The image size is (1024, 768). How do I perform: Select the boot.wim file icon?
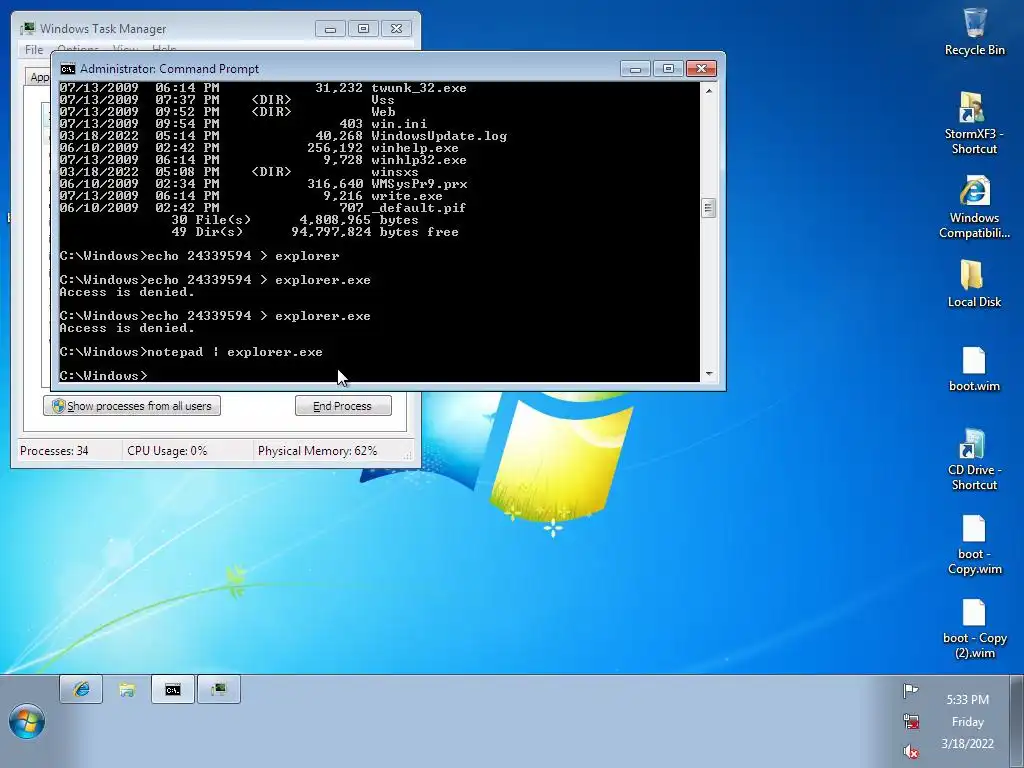point(974,369)
